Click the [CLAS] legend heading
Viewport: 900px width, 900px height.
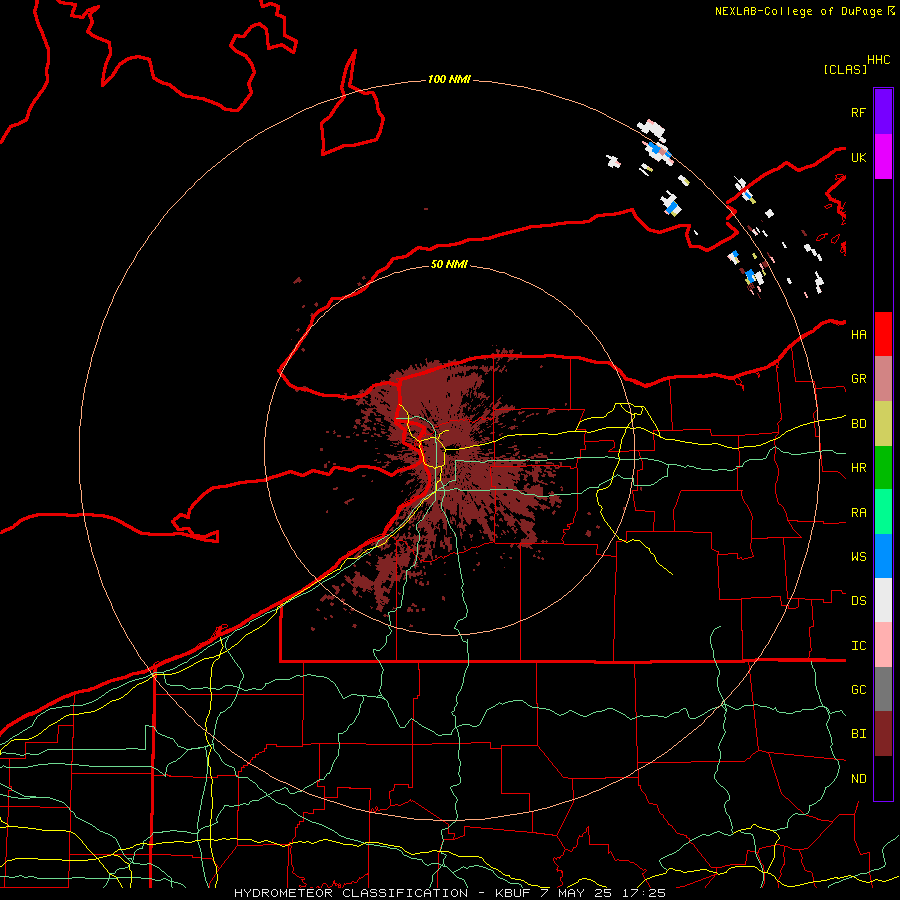pos(845,69)
